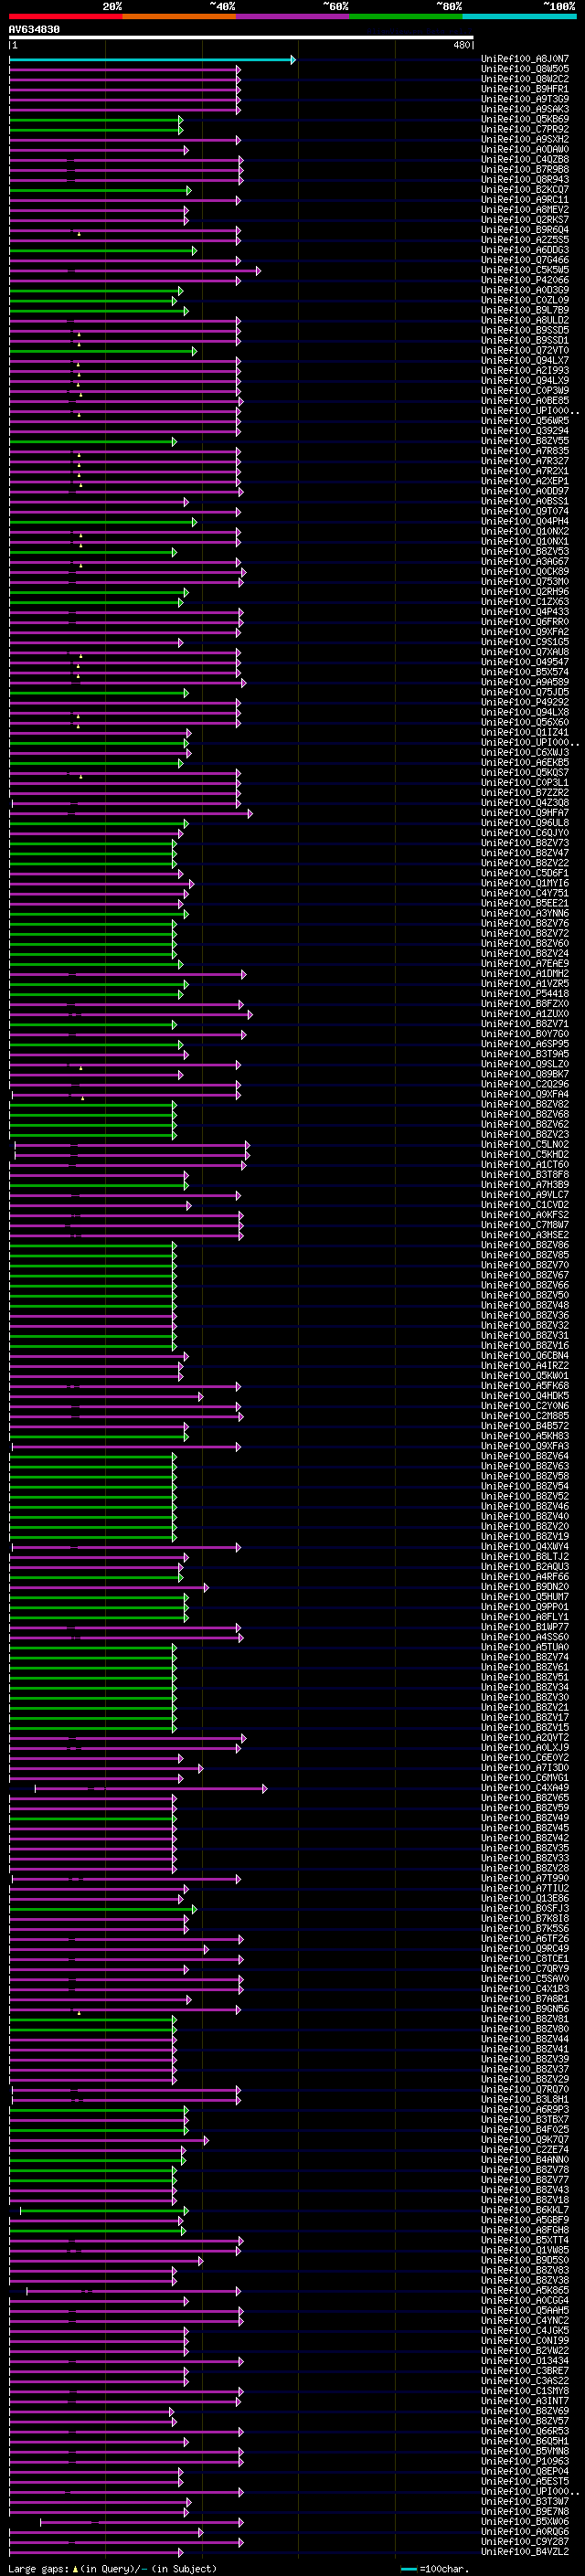Viewport: 585px width, 2576px height.
Task: Click the purple ~60% identity legend segment
Action: pos(293,17)
